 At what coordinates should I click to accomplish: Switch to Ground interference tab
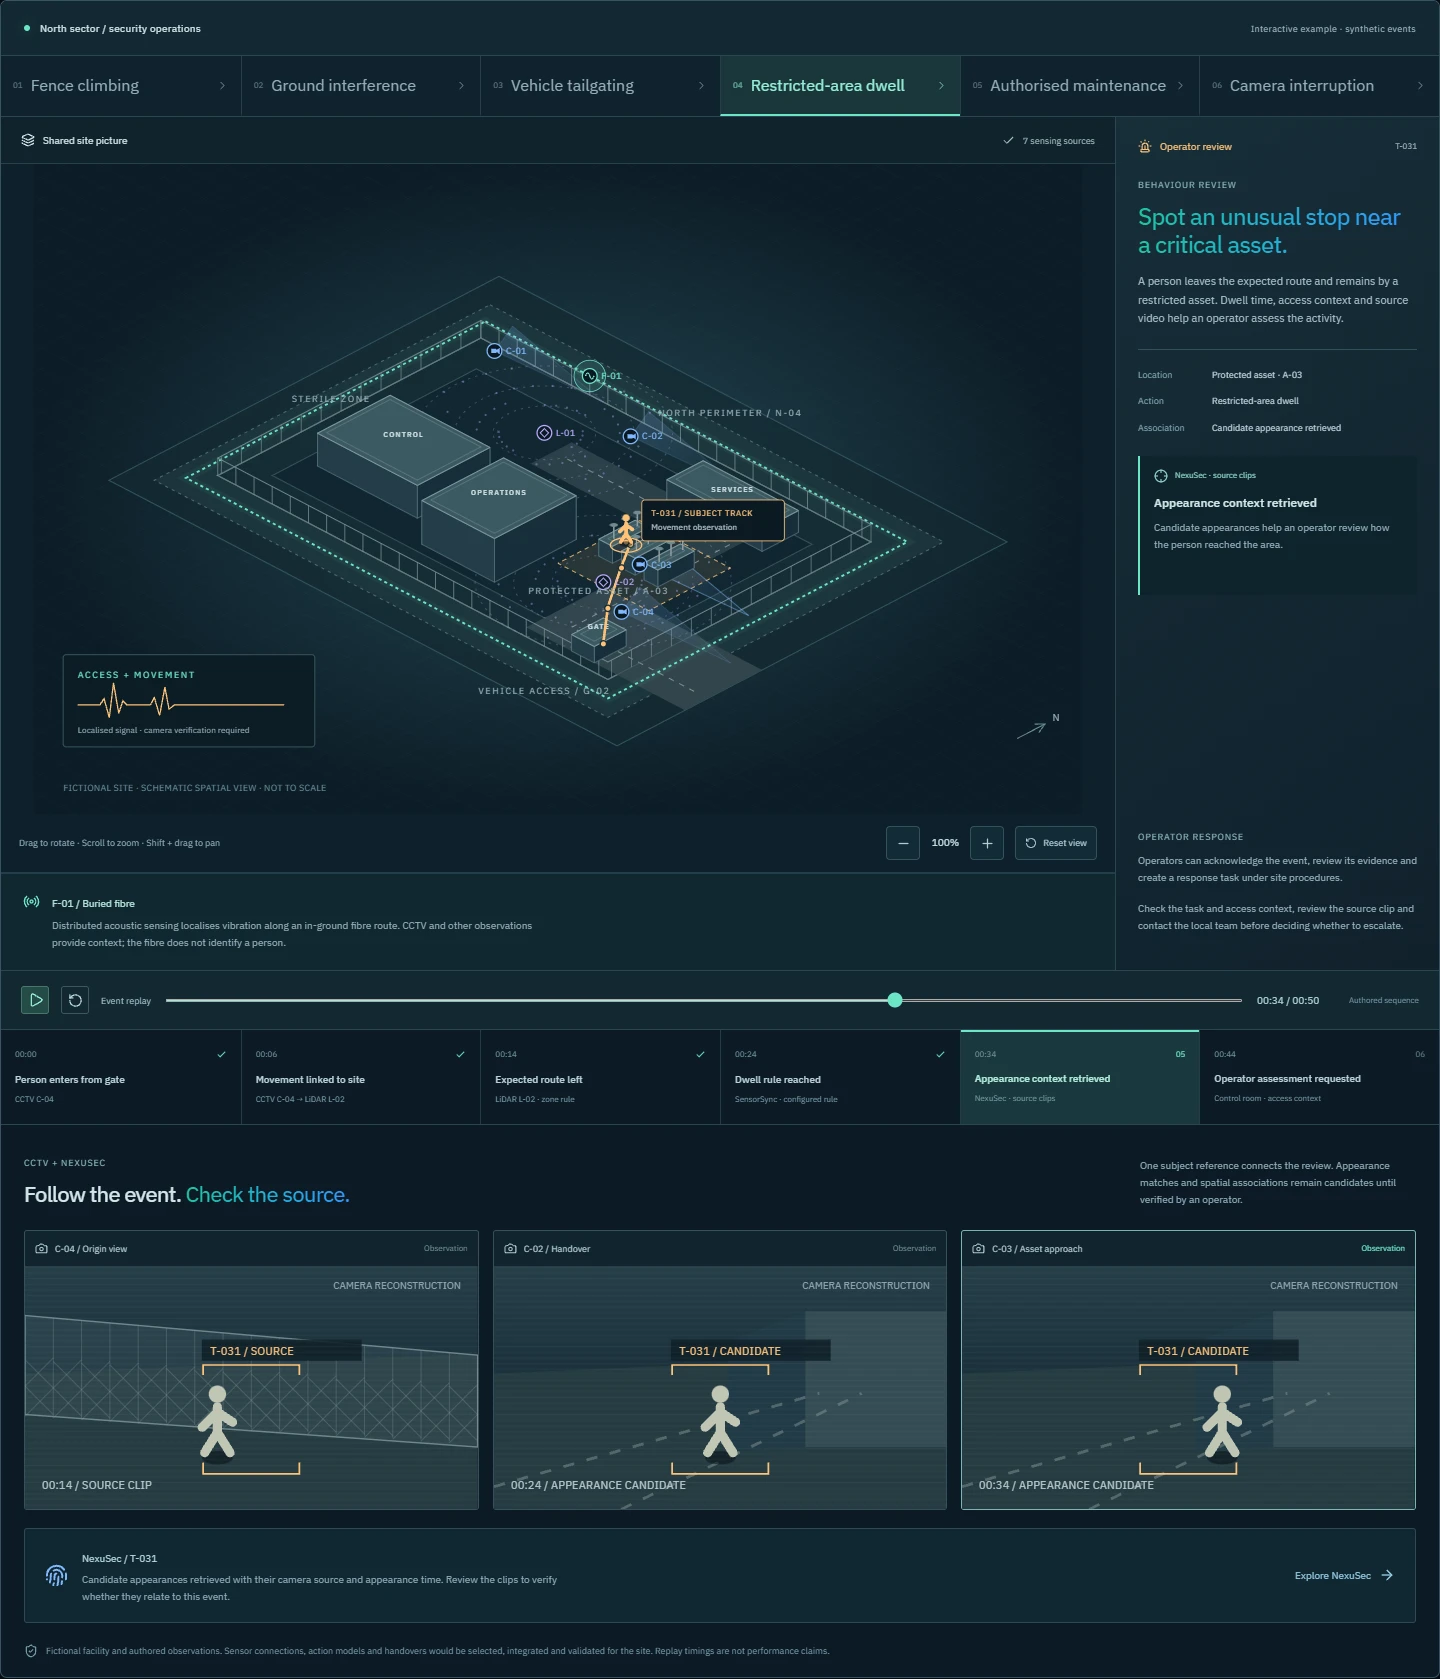[x=361, y=86]
